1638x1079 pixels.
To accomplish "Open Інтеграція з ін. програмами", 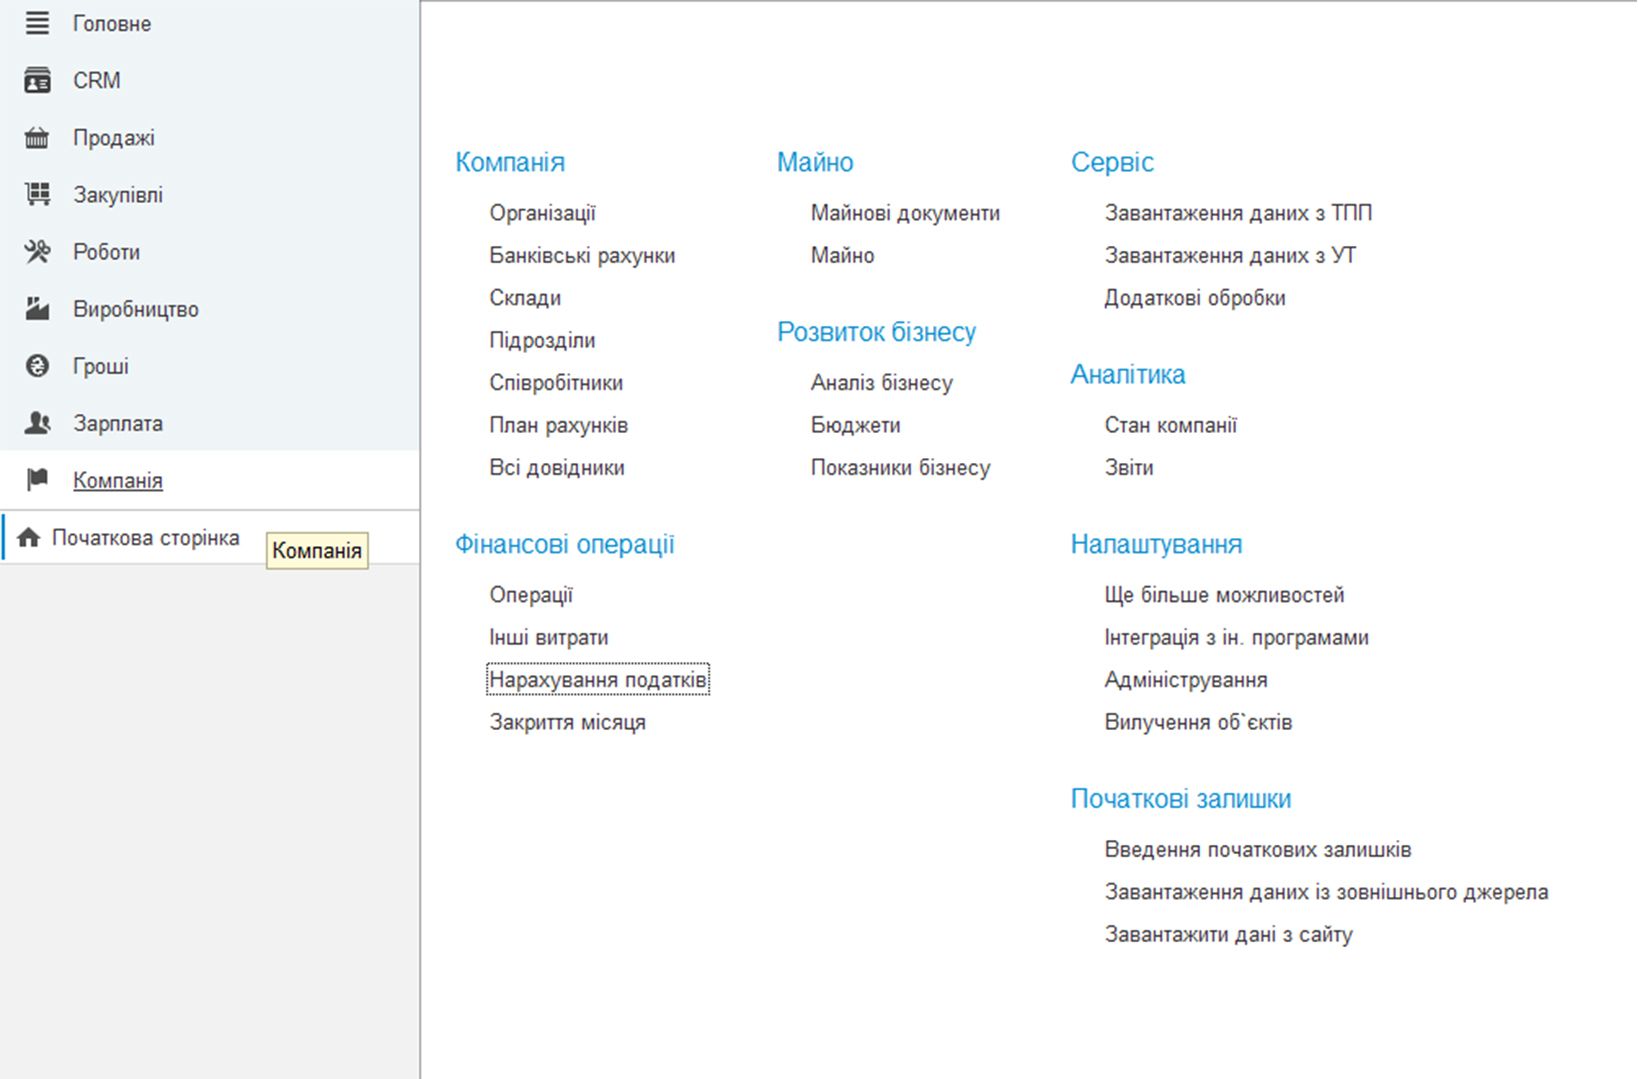I will [1237, 637].
